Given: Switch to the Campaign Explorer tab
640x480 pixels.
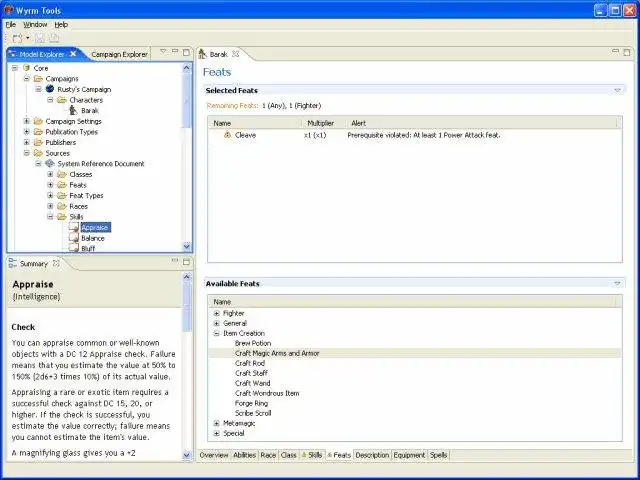Looking at the screenshot, I should (119, 54).
